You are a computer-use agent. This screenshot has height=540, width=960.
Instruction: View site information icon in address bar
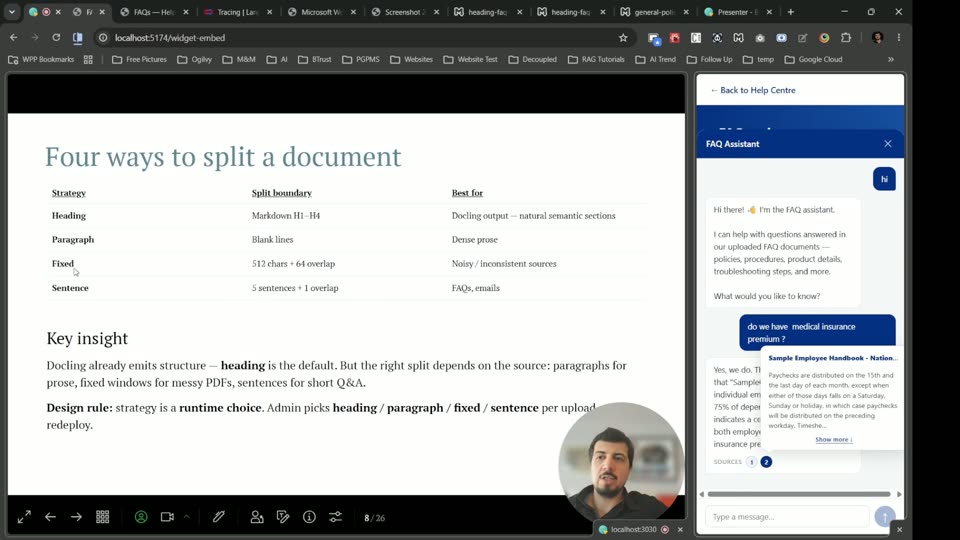(x=103, y=38)
